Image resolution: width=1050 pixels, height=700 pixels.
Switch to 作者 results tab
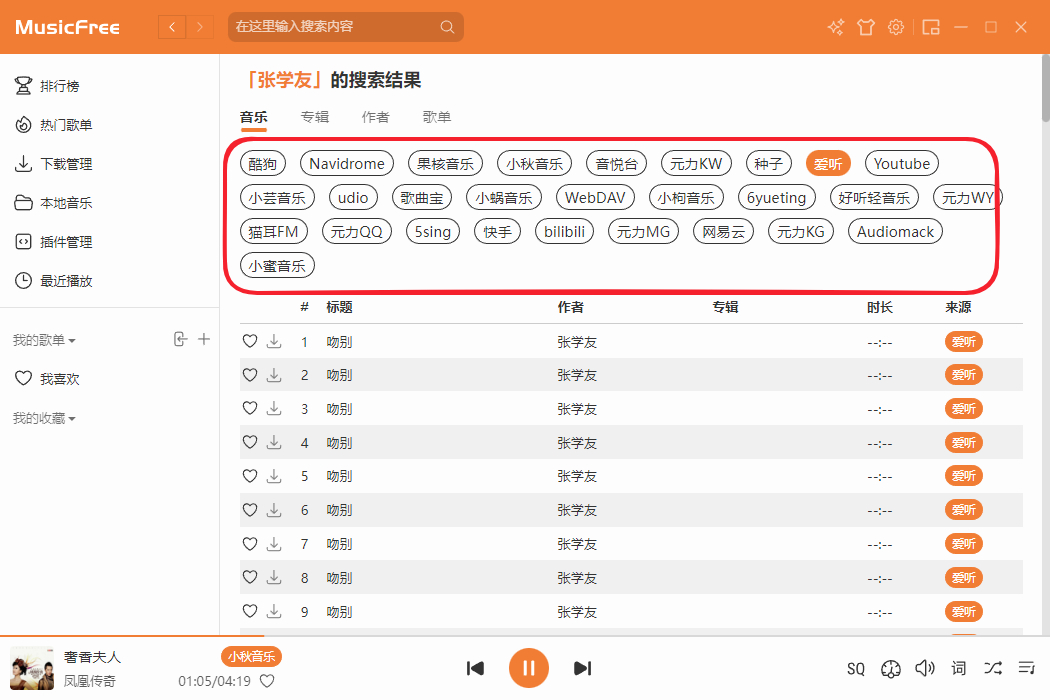coord(376,117)
